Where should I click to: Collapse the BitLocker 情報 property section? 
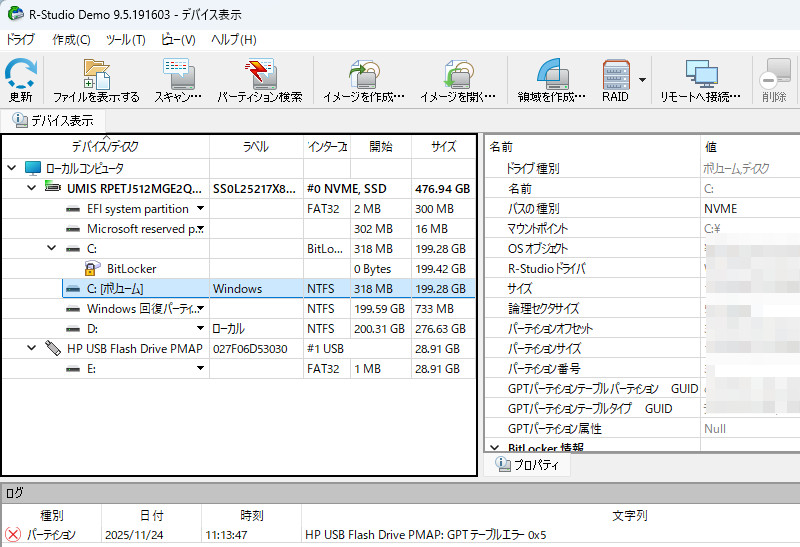coord(494,447)
